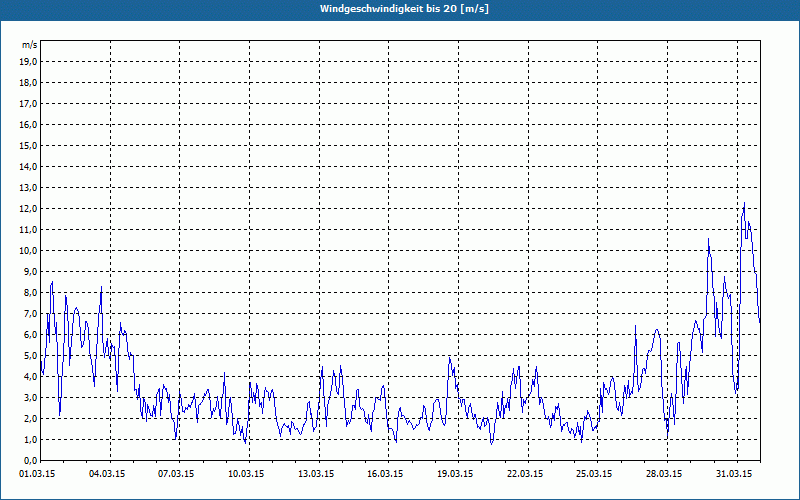This screenshot has width=800, height=500.
Task: Click the 2,0 y-axis label
Action: [x=30, y=418]
